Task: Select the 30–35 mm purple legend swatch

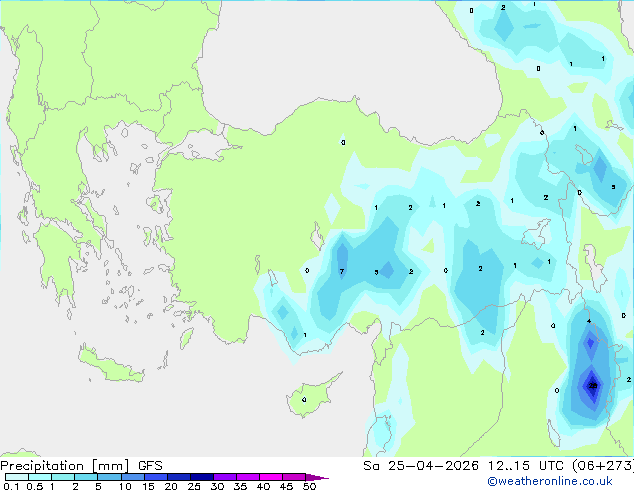Action: pyautogui.click(x=225, y=477)
